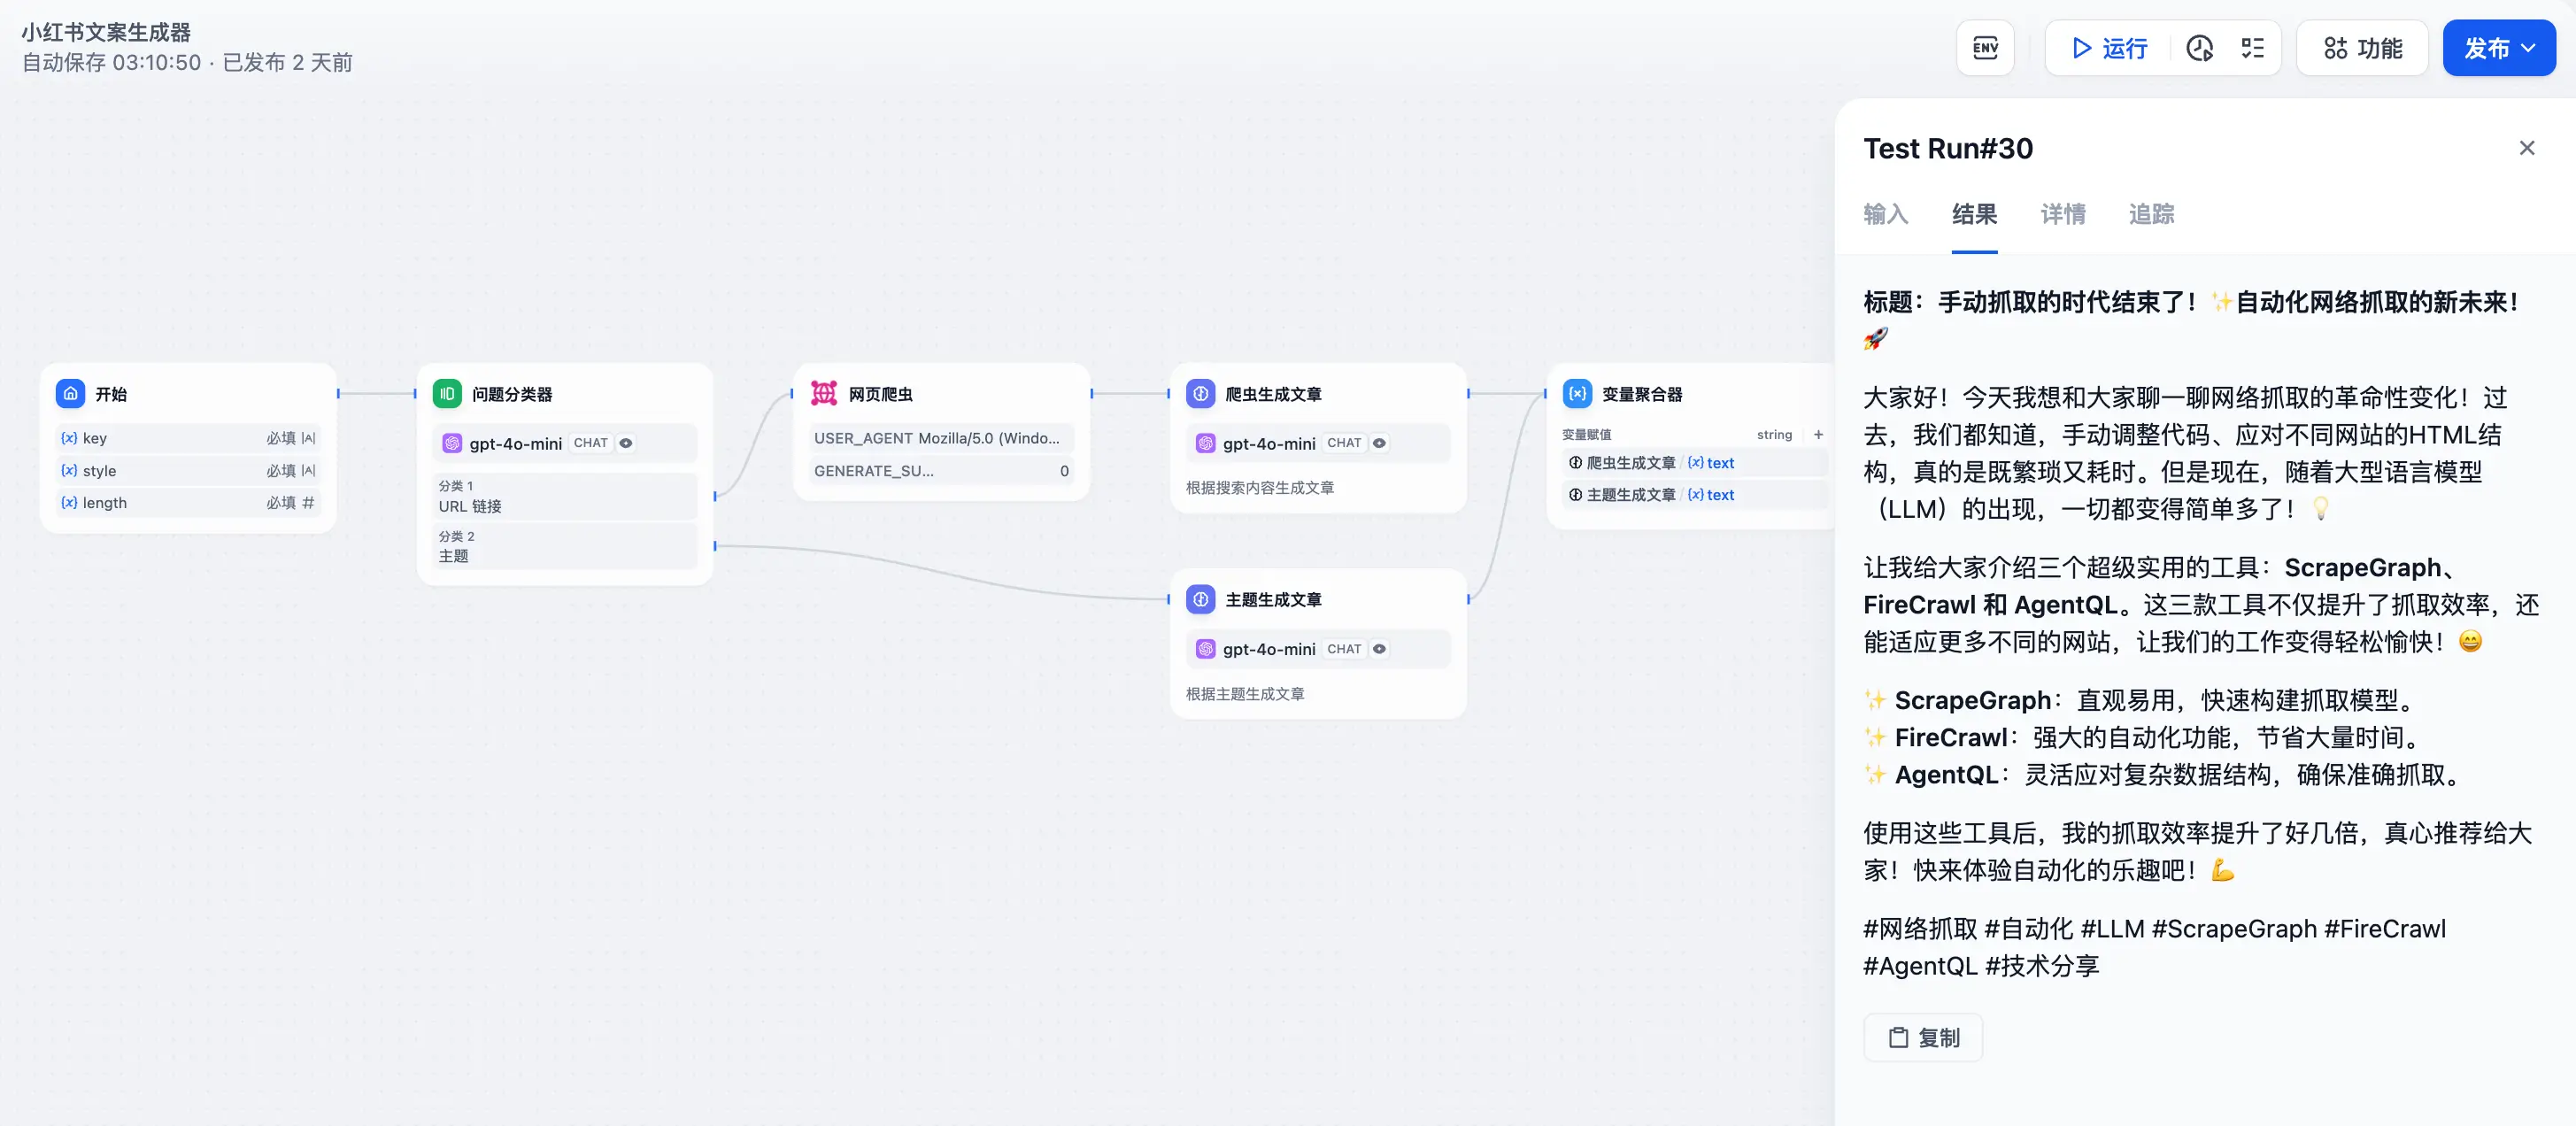
Task: Click the 主题生成文章 LLM node icon
Action: pos(1201,599)
